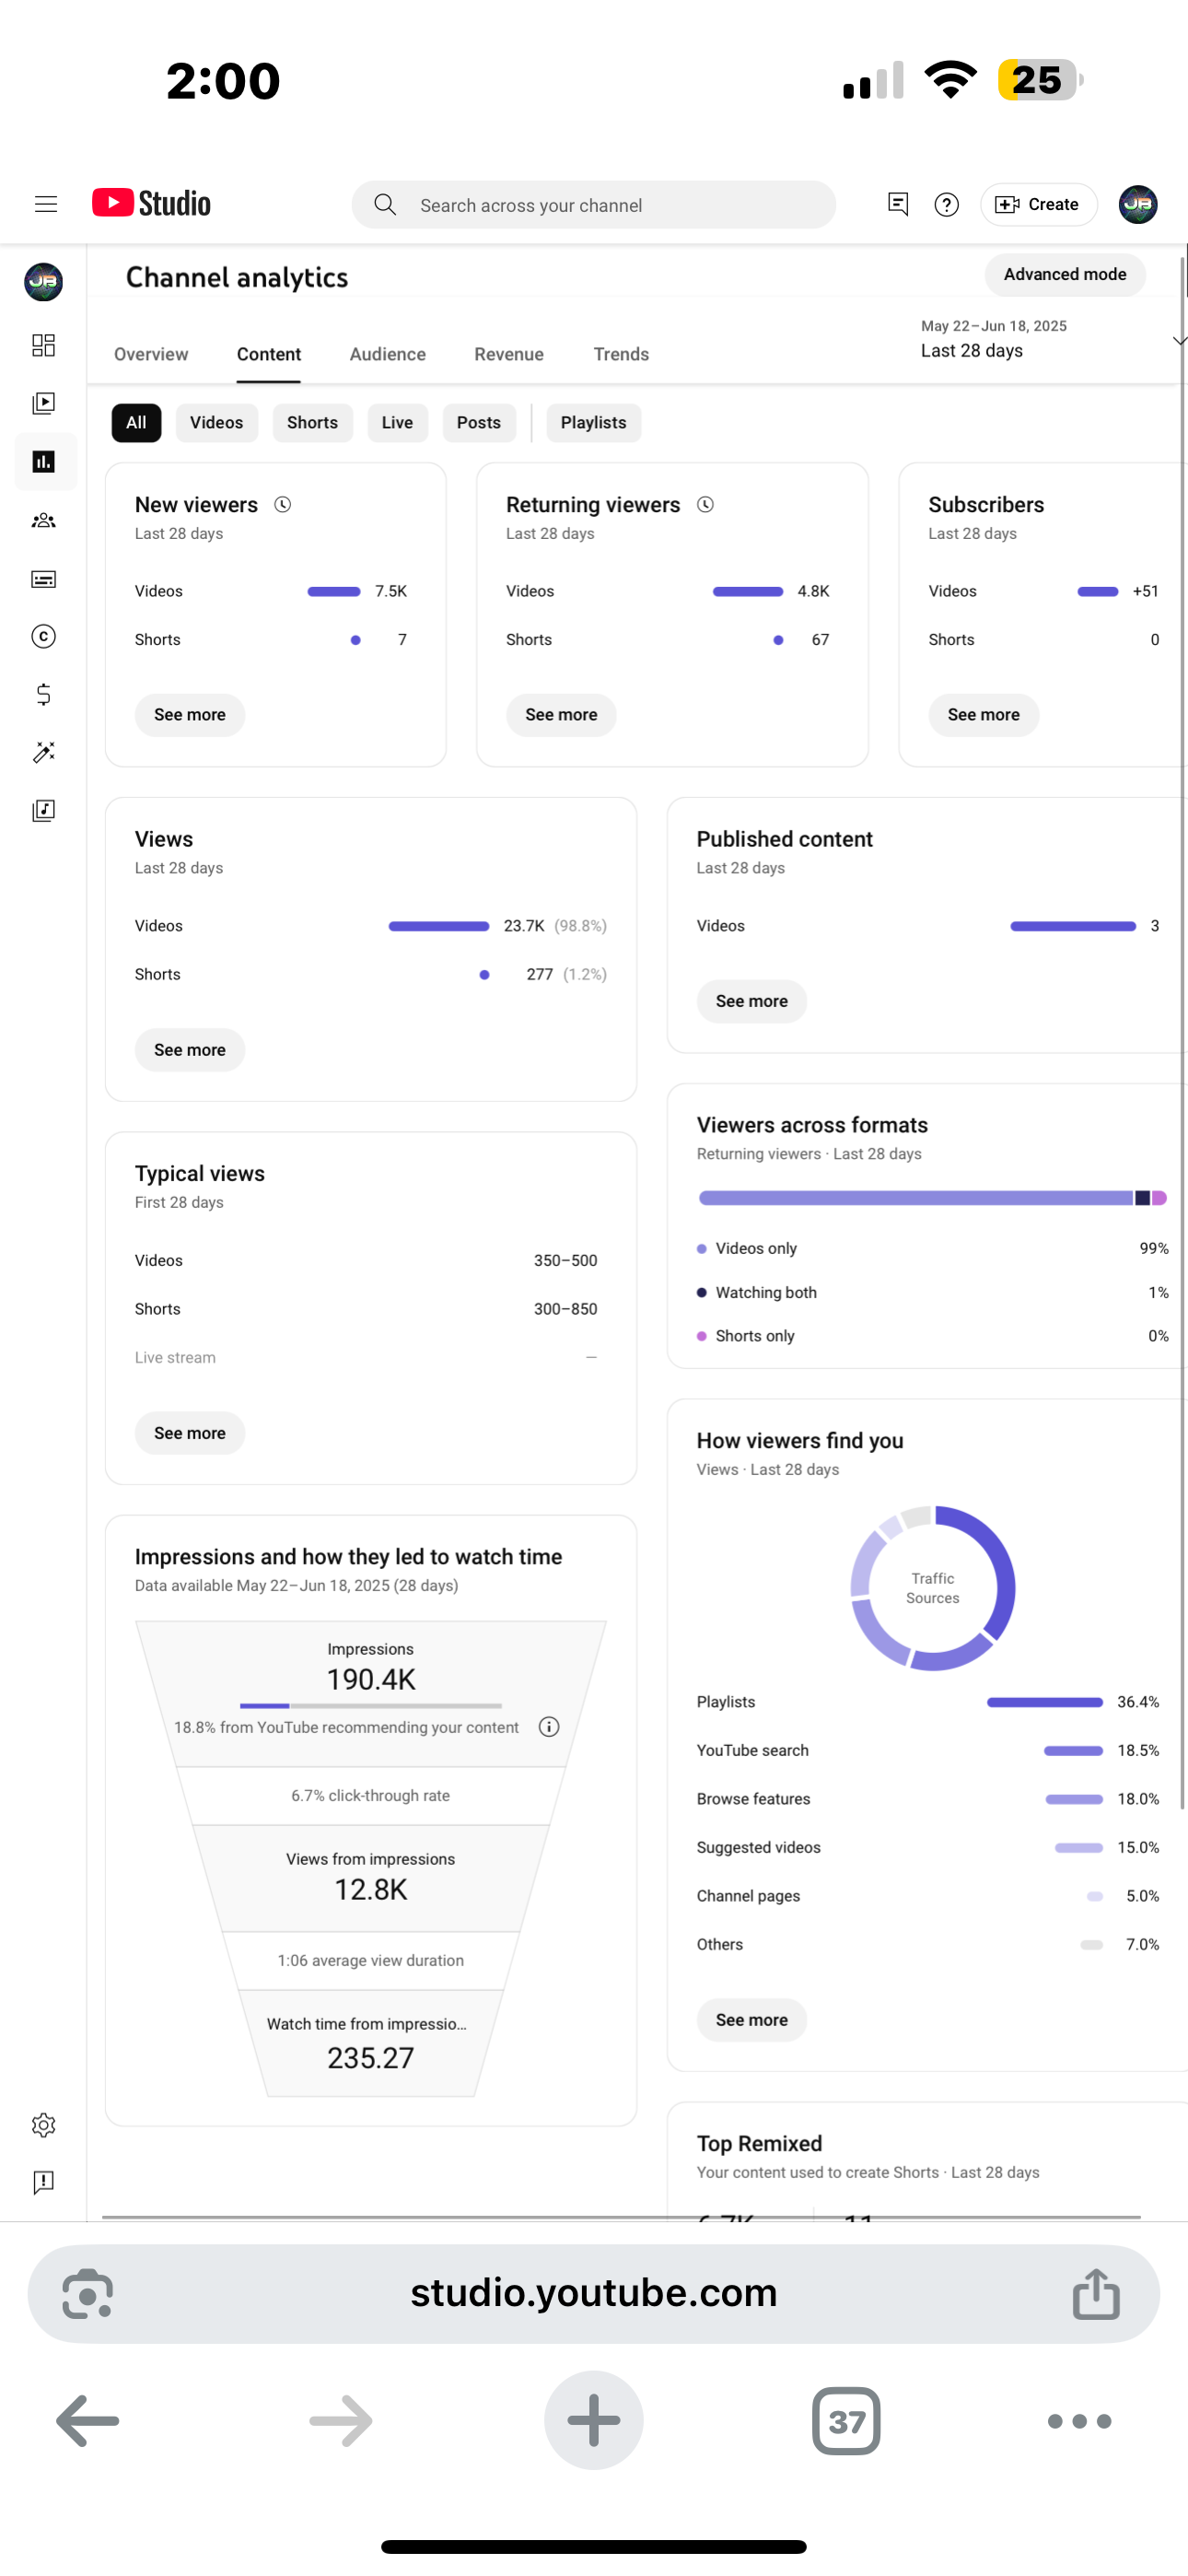Screen dimensions: 1188x2576
Task: Click See more under New viewers
Action: pos(189,715)
